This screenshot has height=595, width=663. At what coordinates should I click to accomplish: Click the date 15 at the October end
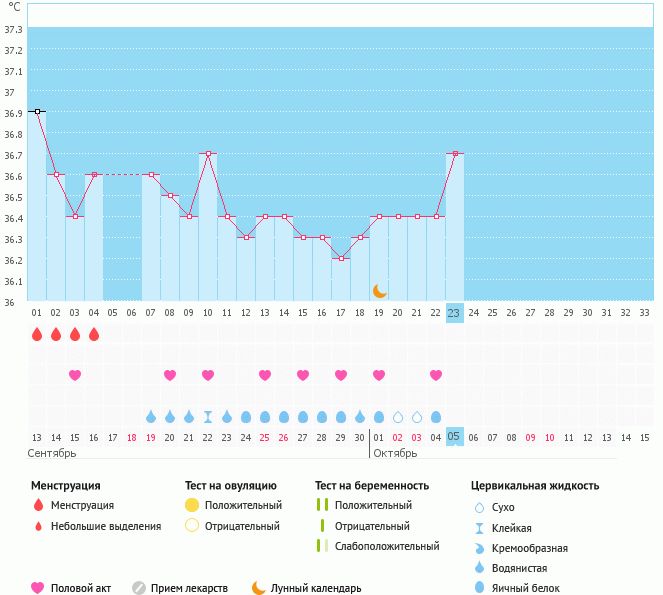pos(644,438)
